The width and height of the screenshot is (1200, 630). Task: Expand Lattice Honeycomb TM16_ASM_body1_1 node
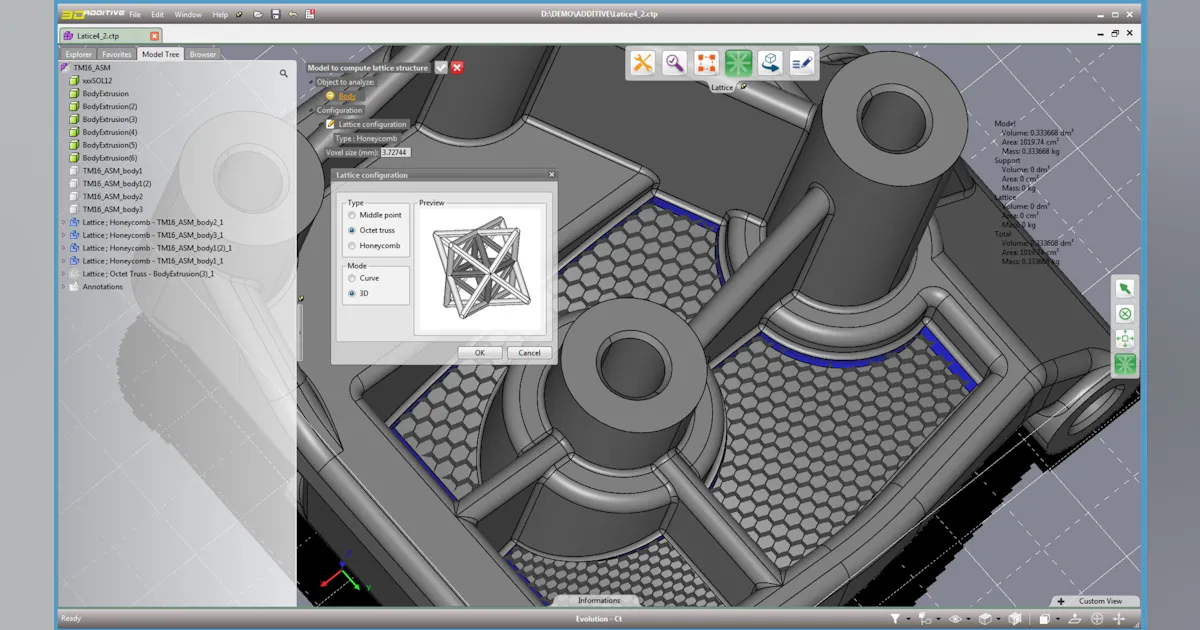click(64, 261)
